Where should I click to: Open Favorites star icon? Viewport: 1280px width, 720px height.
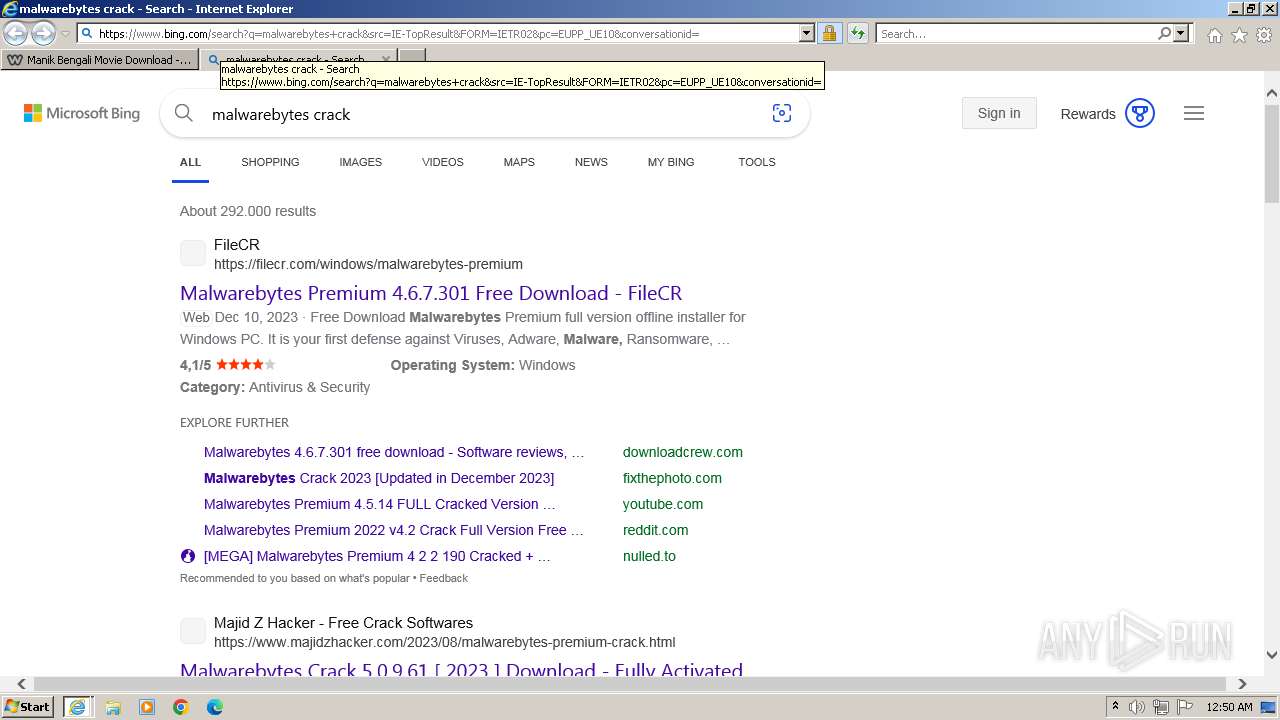[1239, 35]
